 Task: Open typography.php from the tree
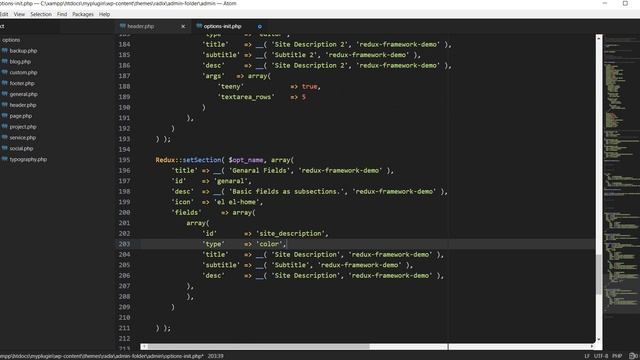tap(28, 159)
